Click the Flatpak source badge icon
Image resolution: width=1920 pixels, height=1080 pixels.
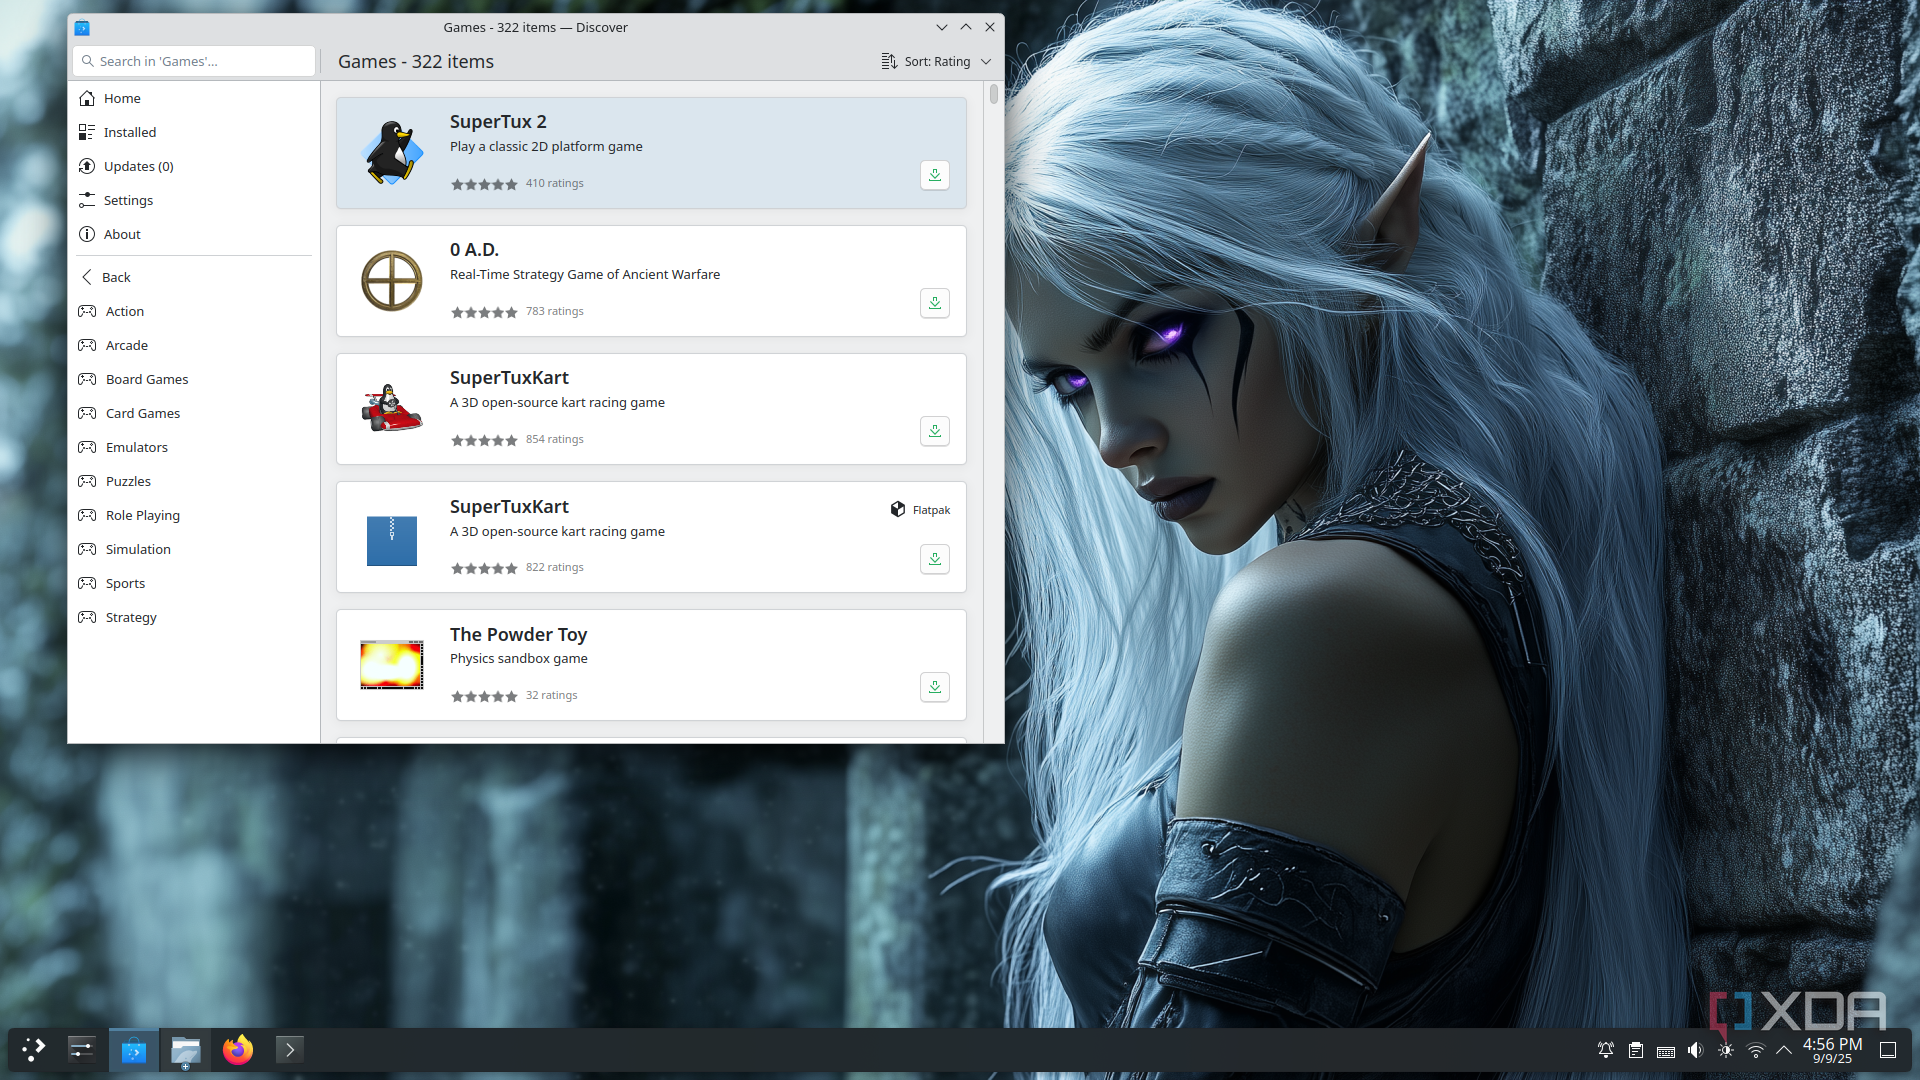pyautogui.click(x=898, y=510)
